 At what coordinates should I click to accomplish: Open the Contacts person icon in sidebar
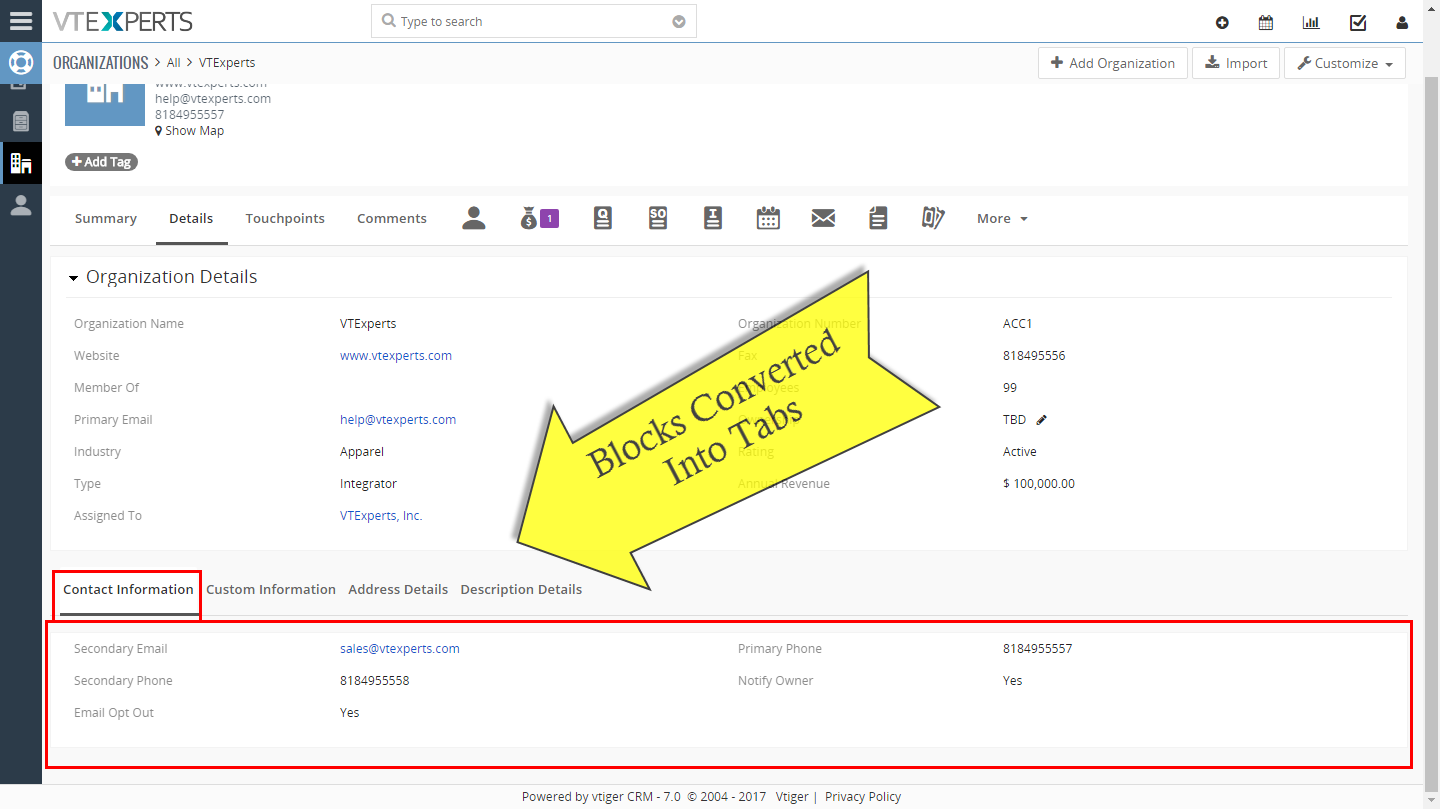click(x=20, y=205)
